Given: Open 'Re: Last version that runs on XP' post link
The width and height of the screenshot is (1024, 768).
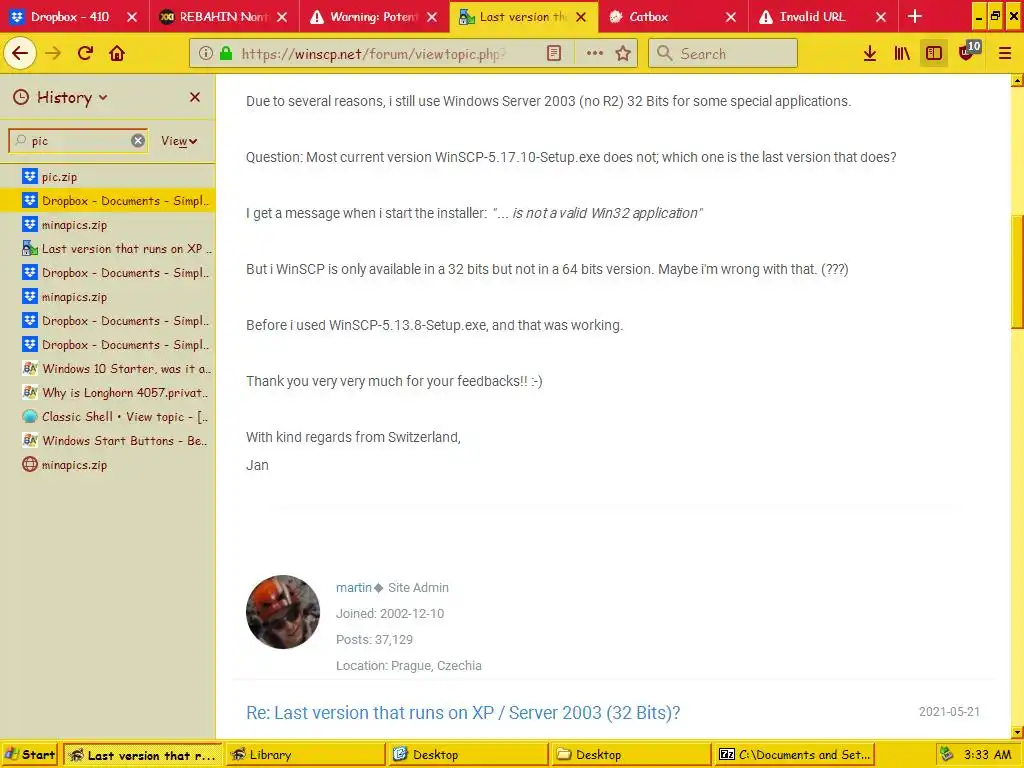Looking at the screenshot, I should [x=463, y=712].
